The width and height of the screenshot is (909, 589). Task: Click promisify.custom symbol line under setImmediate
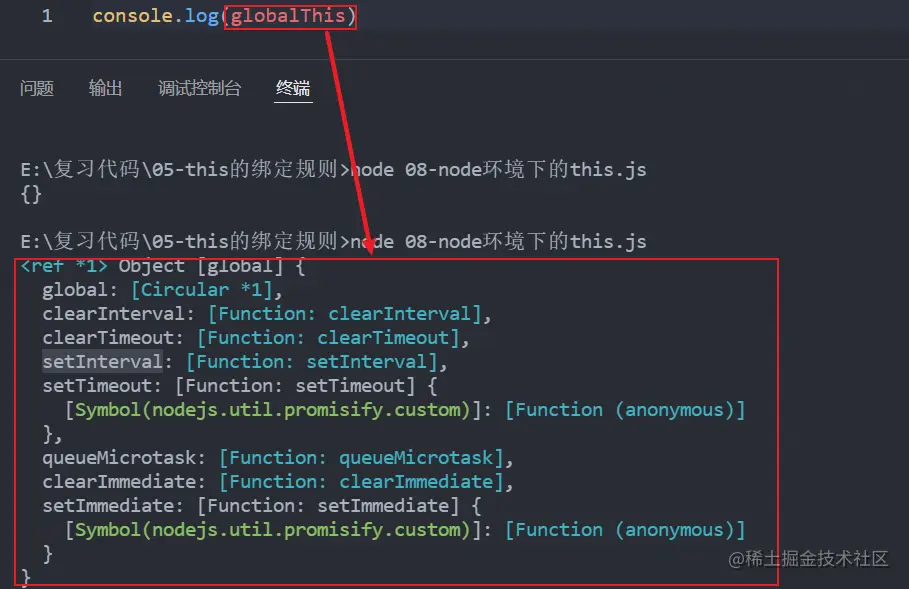pyautogui.click(x=405, y=529)
